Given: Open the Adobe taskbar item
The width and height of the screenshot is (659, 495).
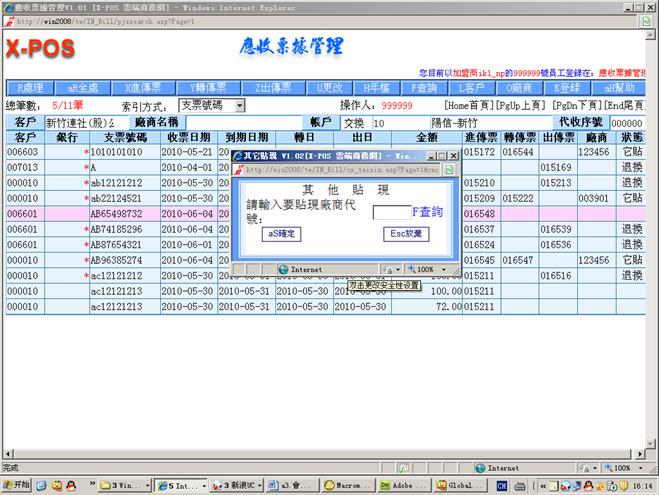Looking at the screenshot, I should coord(398,485).
